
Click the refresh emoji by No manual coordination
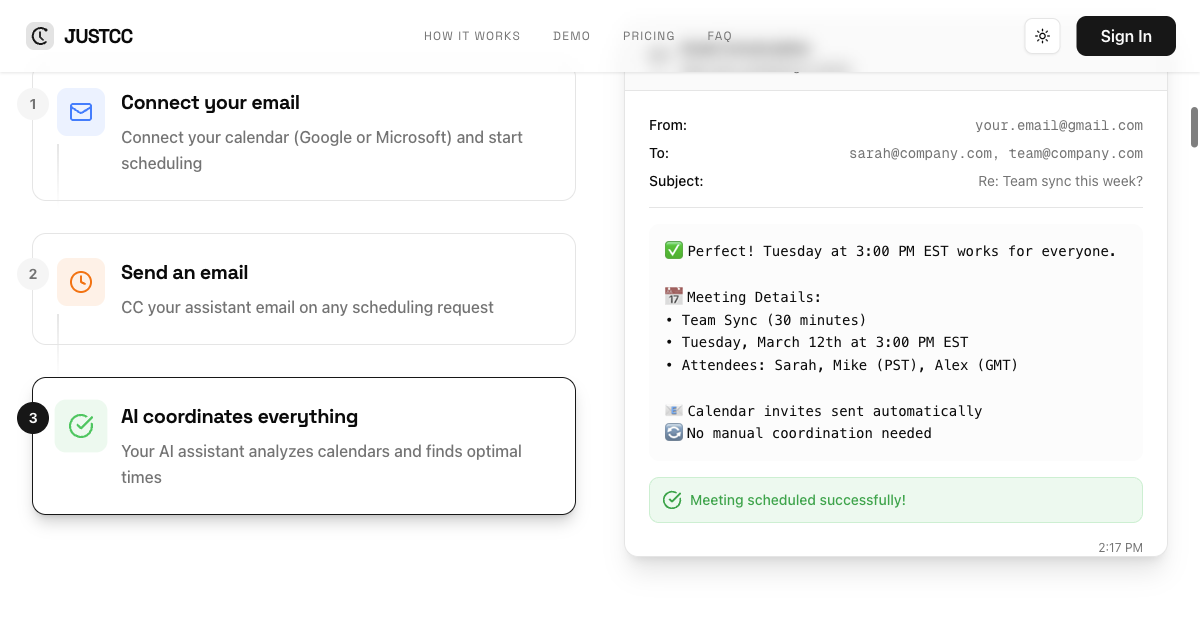pos(674,433)
